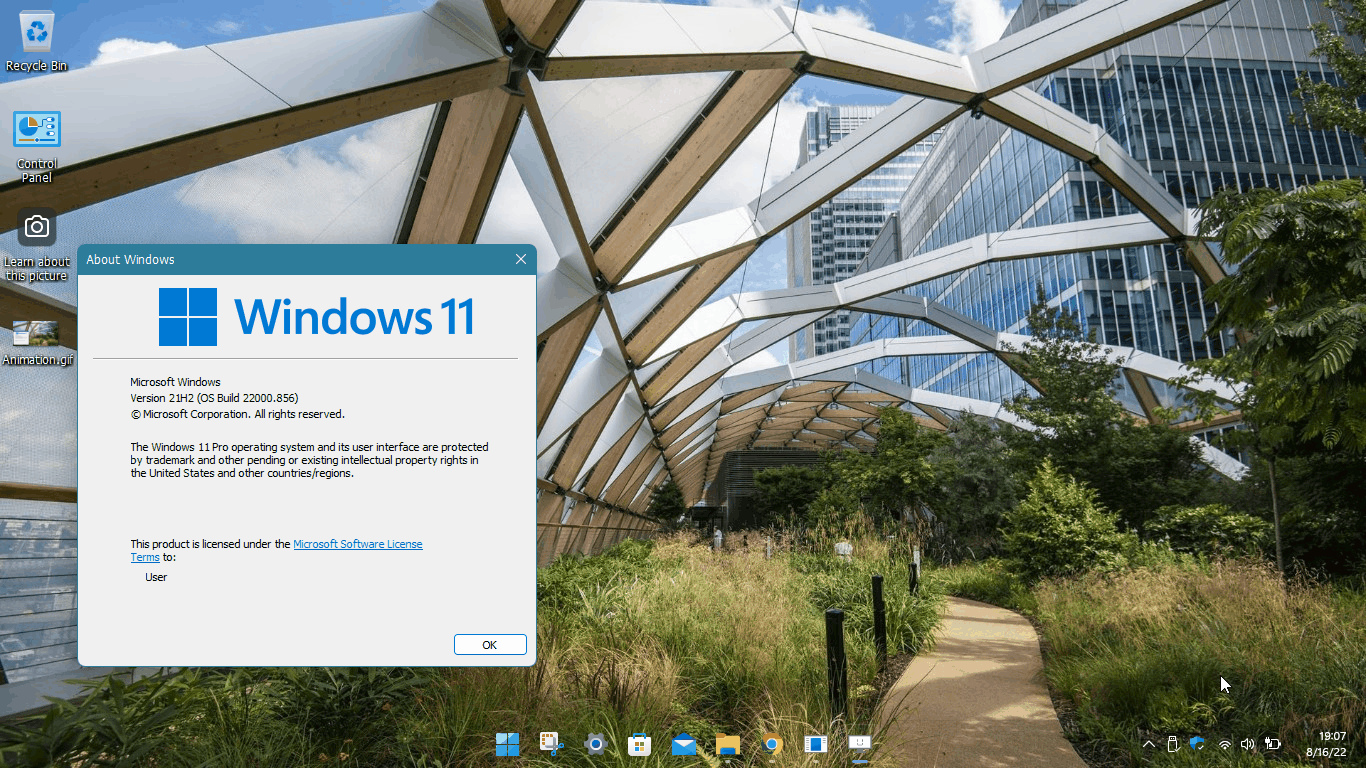Click OK in About Windows dialog

click(x=490, y=645)
